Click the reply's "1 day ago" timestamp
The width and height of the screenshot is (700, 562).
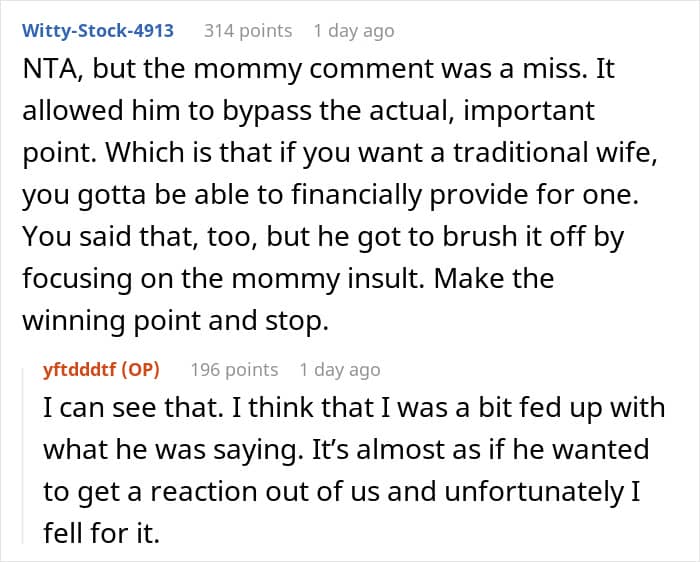pos(339,369)
